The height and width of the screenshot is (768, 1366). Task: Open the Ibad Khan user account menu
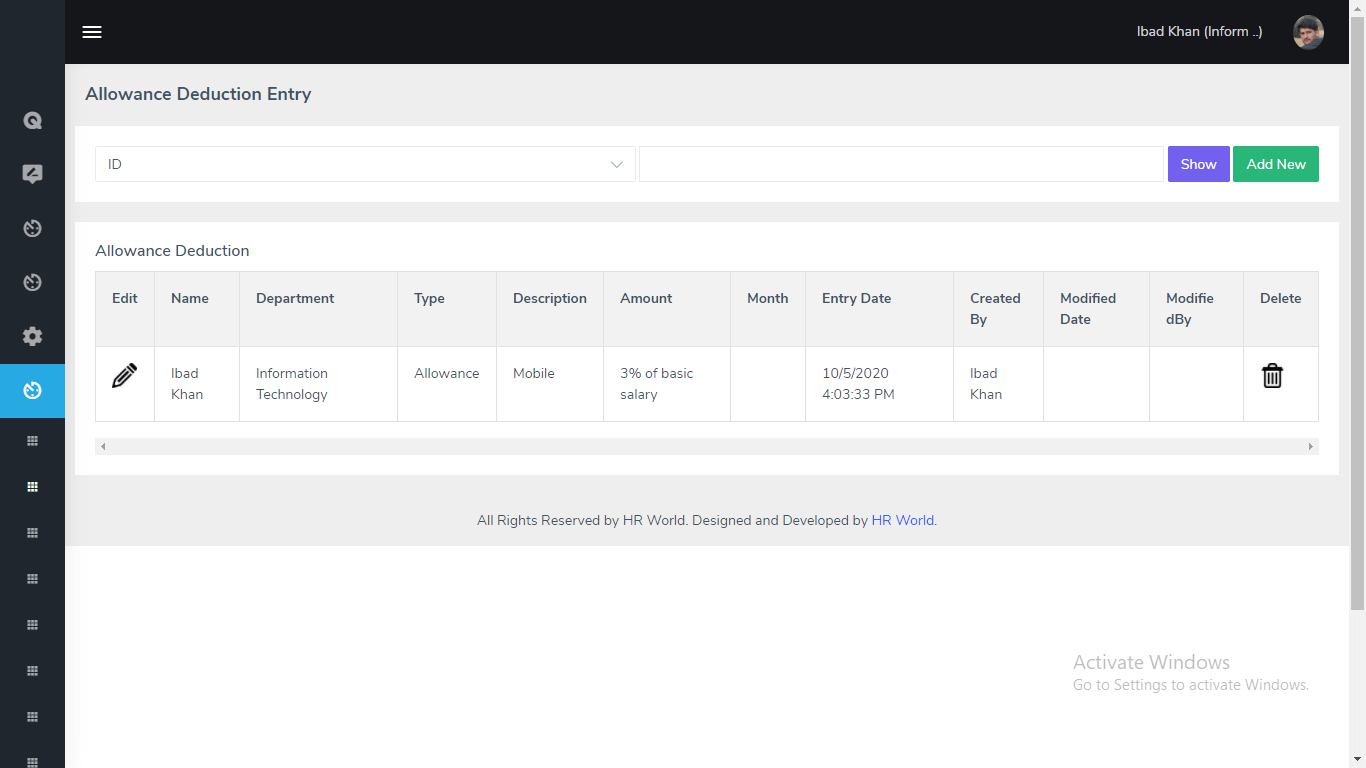tap(1199, 32)
